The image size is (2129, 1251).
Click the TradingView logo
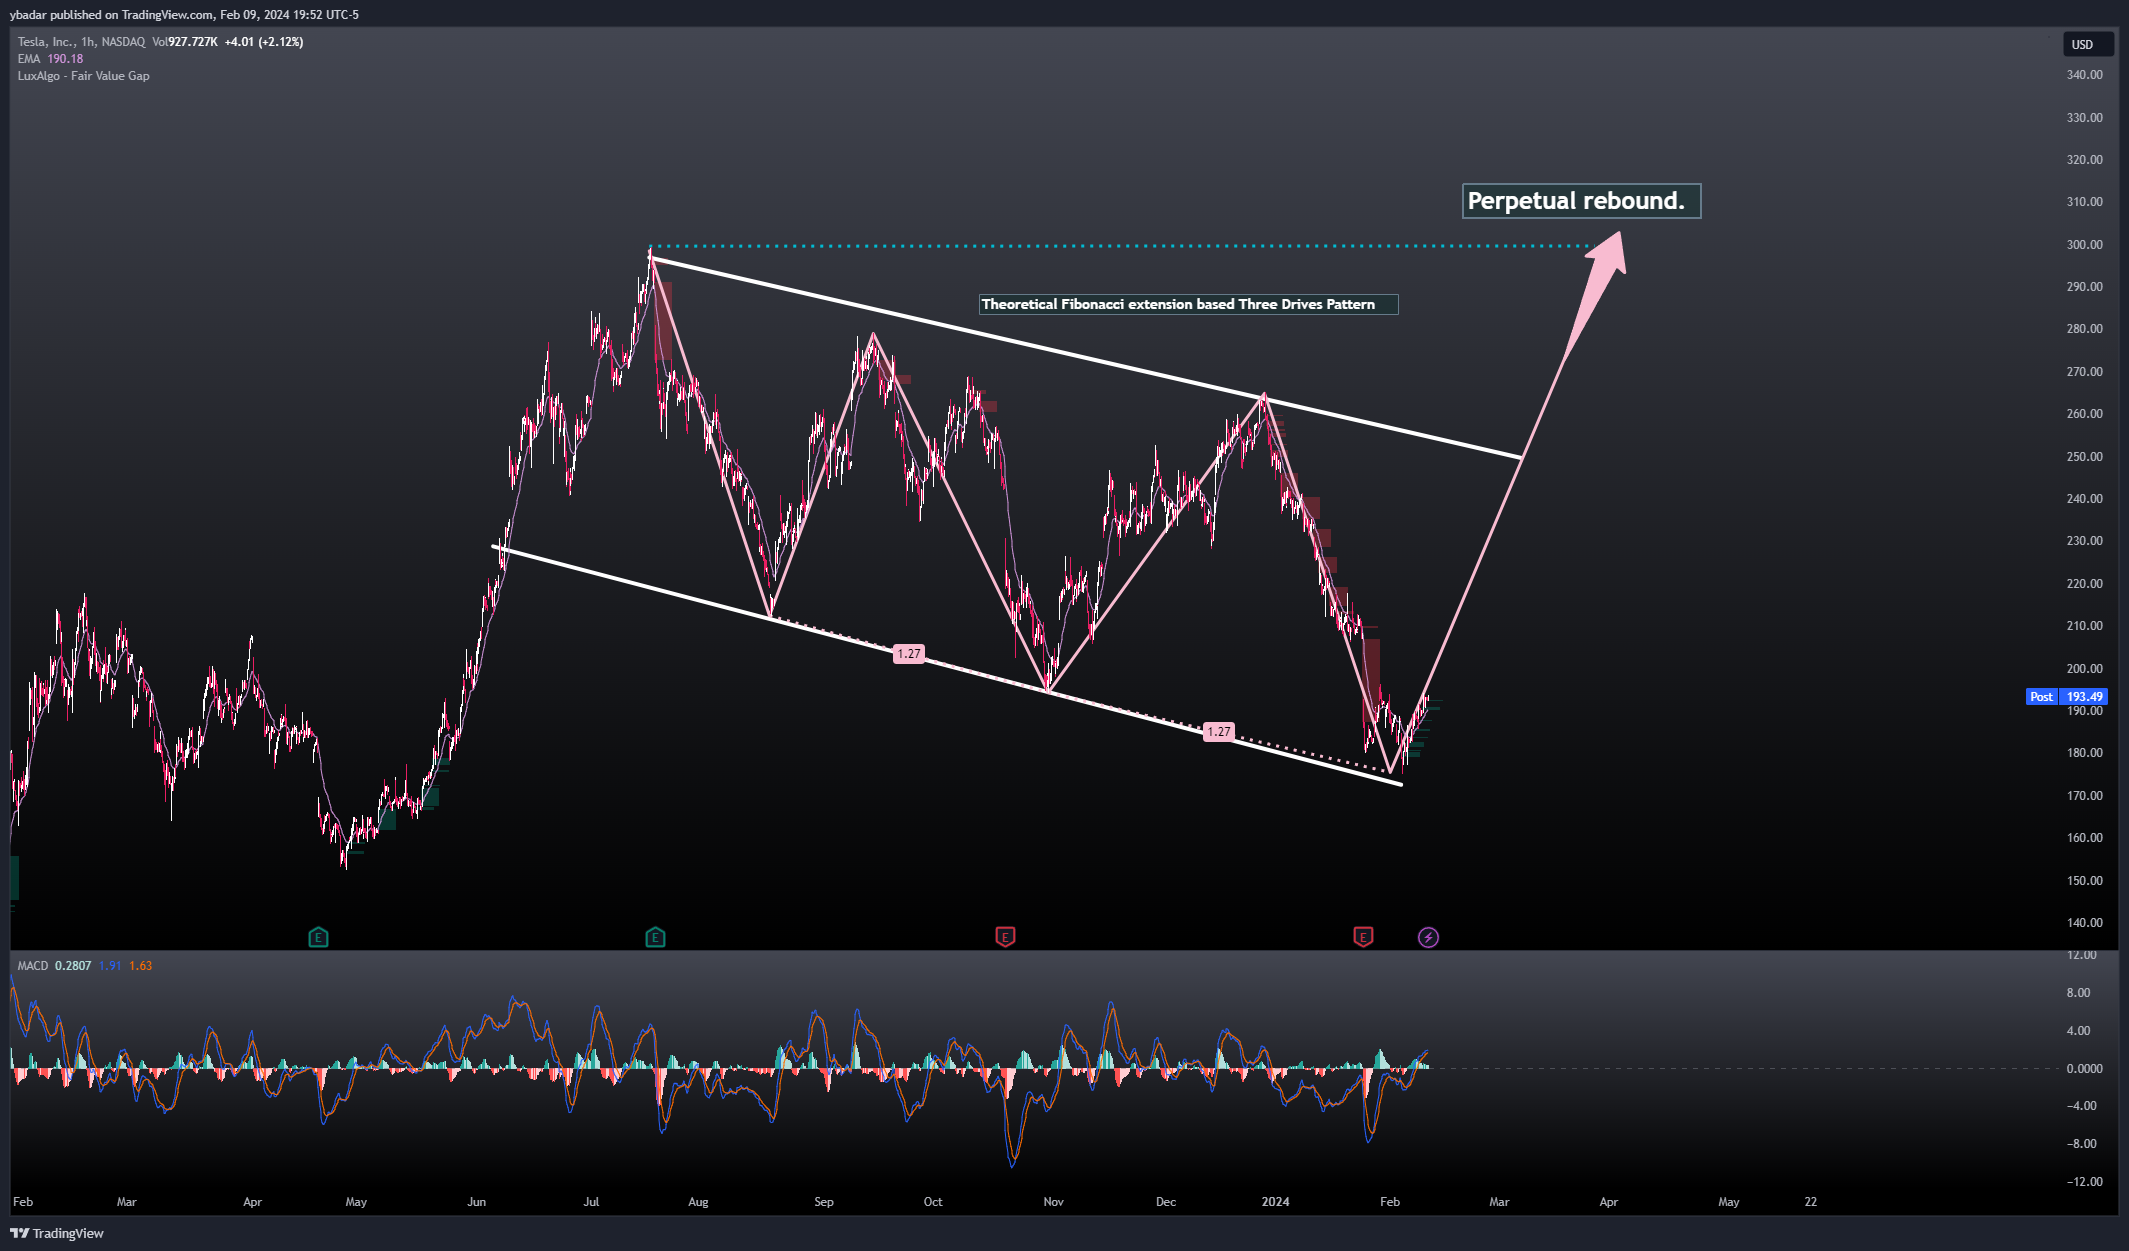(58, 1233)
